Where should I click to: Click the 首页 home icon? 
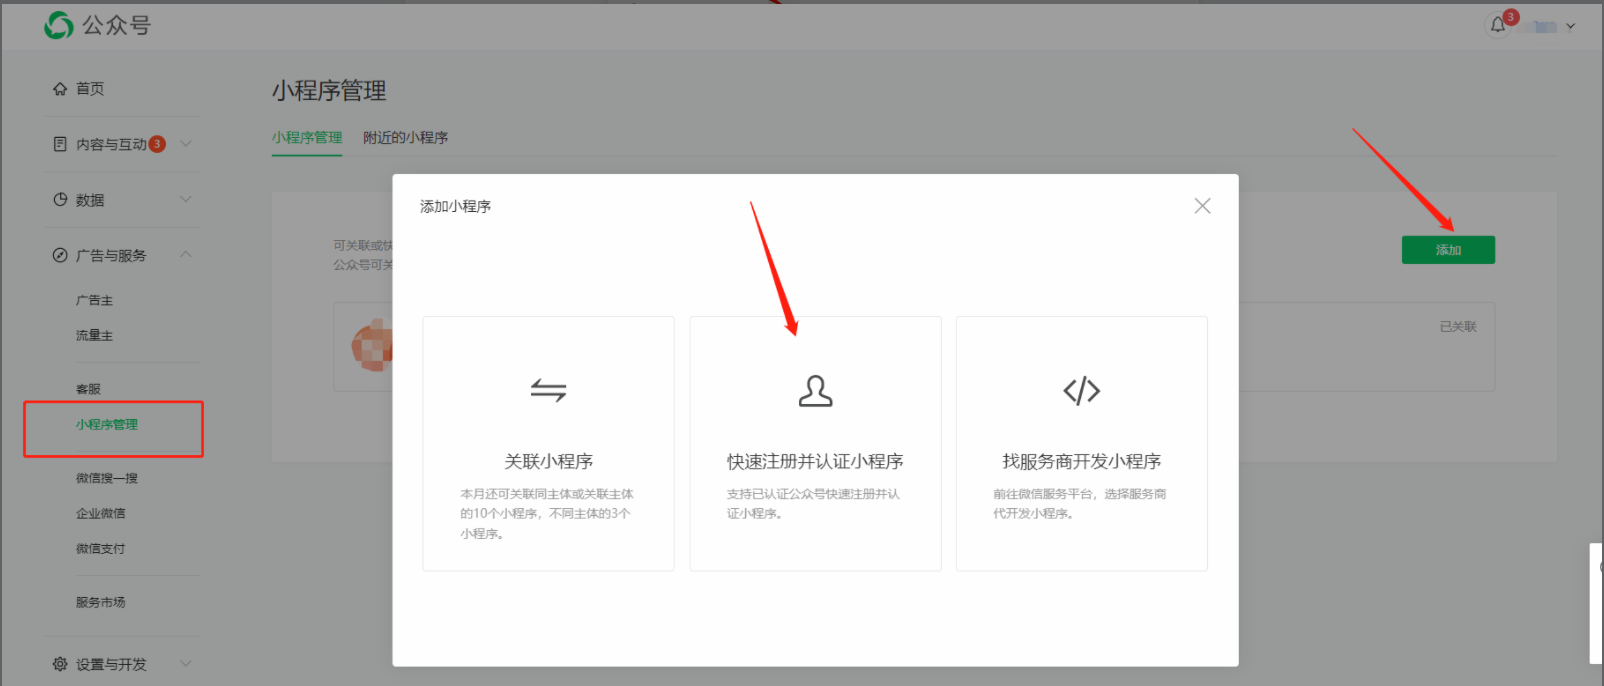[60, 89]
